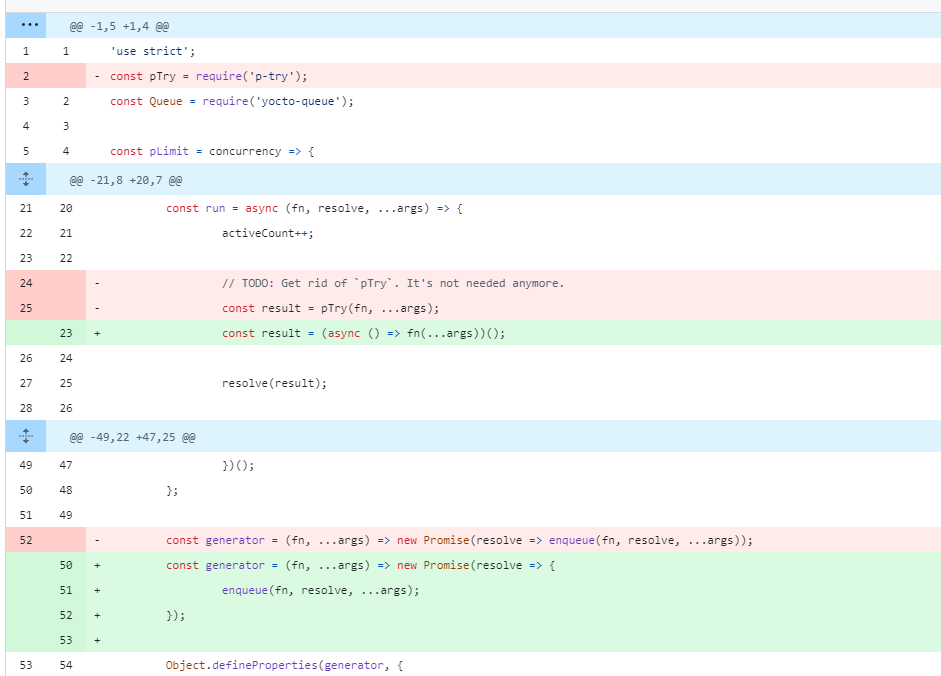
Task: Select old line number 2 on the deleted p-try row
Action: (25, 76)
